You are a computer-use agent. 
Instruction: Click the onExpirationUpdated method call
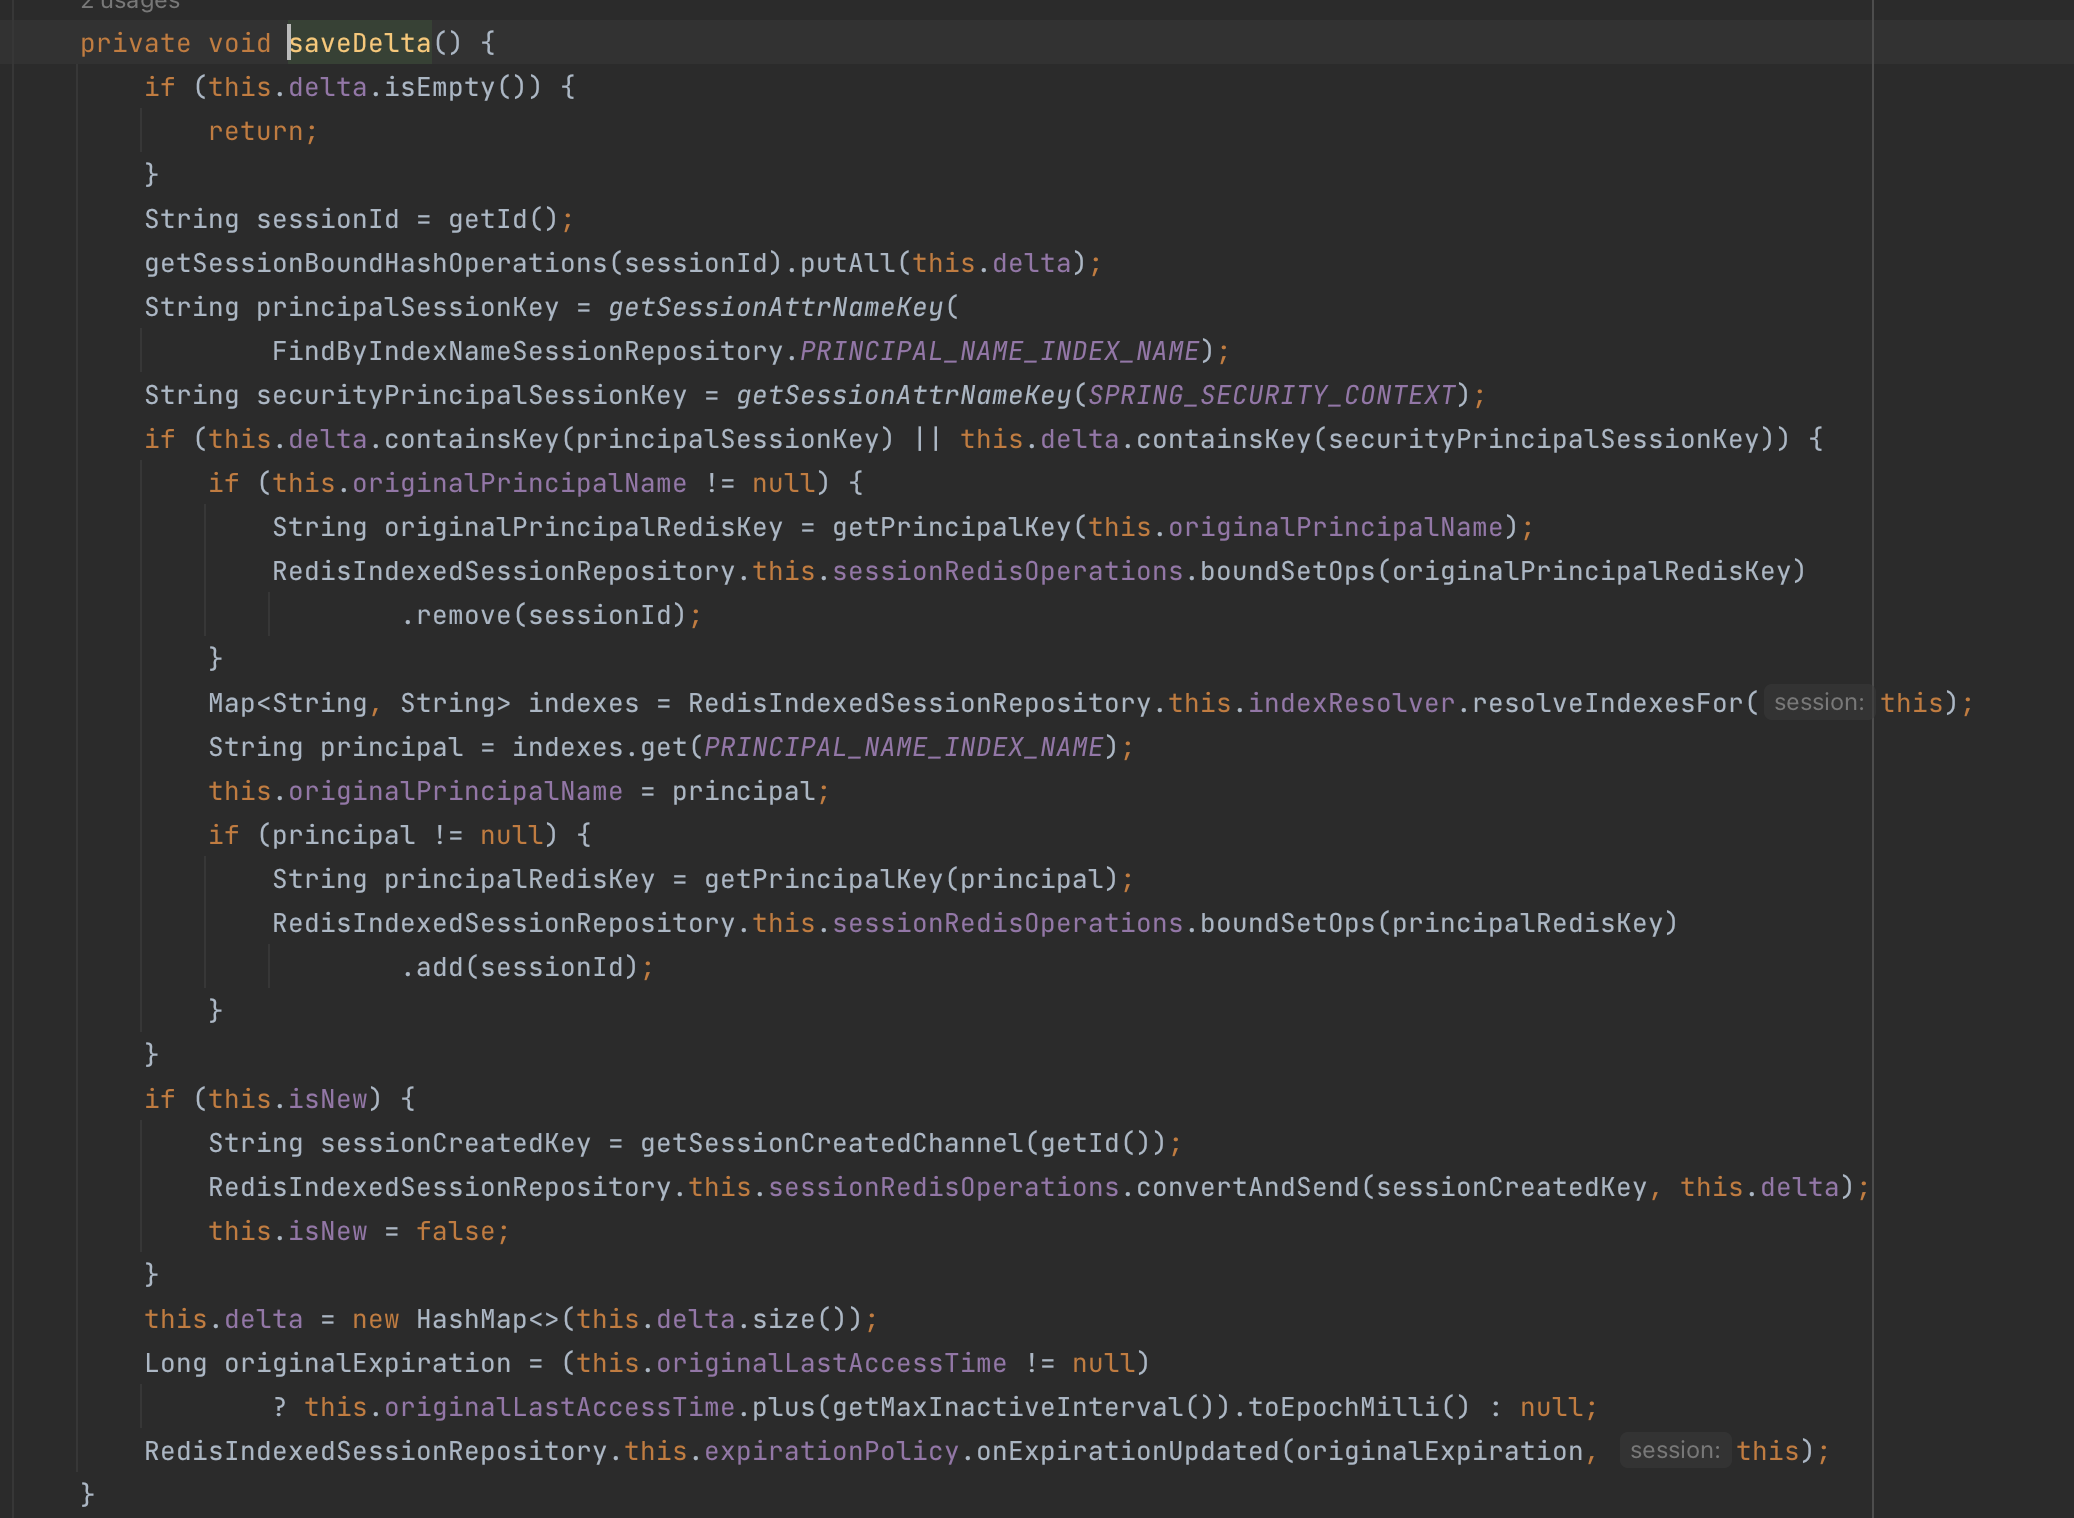coord(1127,1451)
